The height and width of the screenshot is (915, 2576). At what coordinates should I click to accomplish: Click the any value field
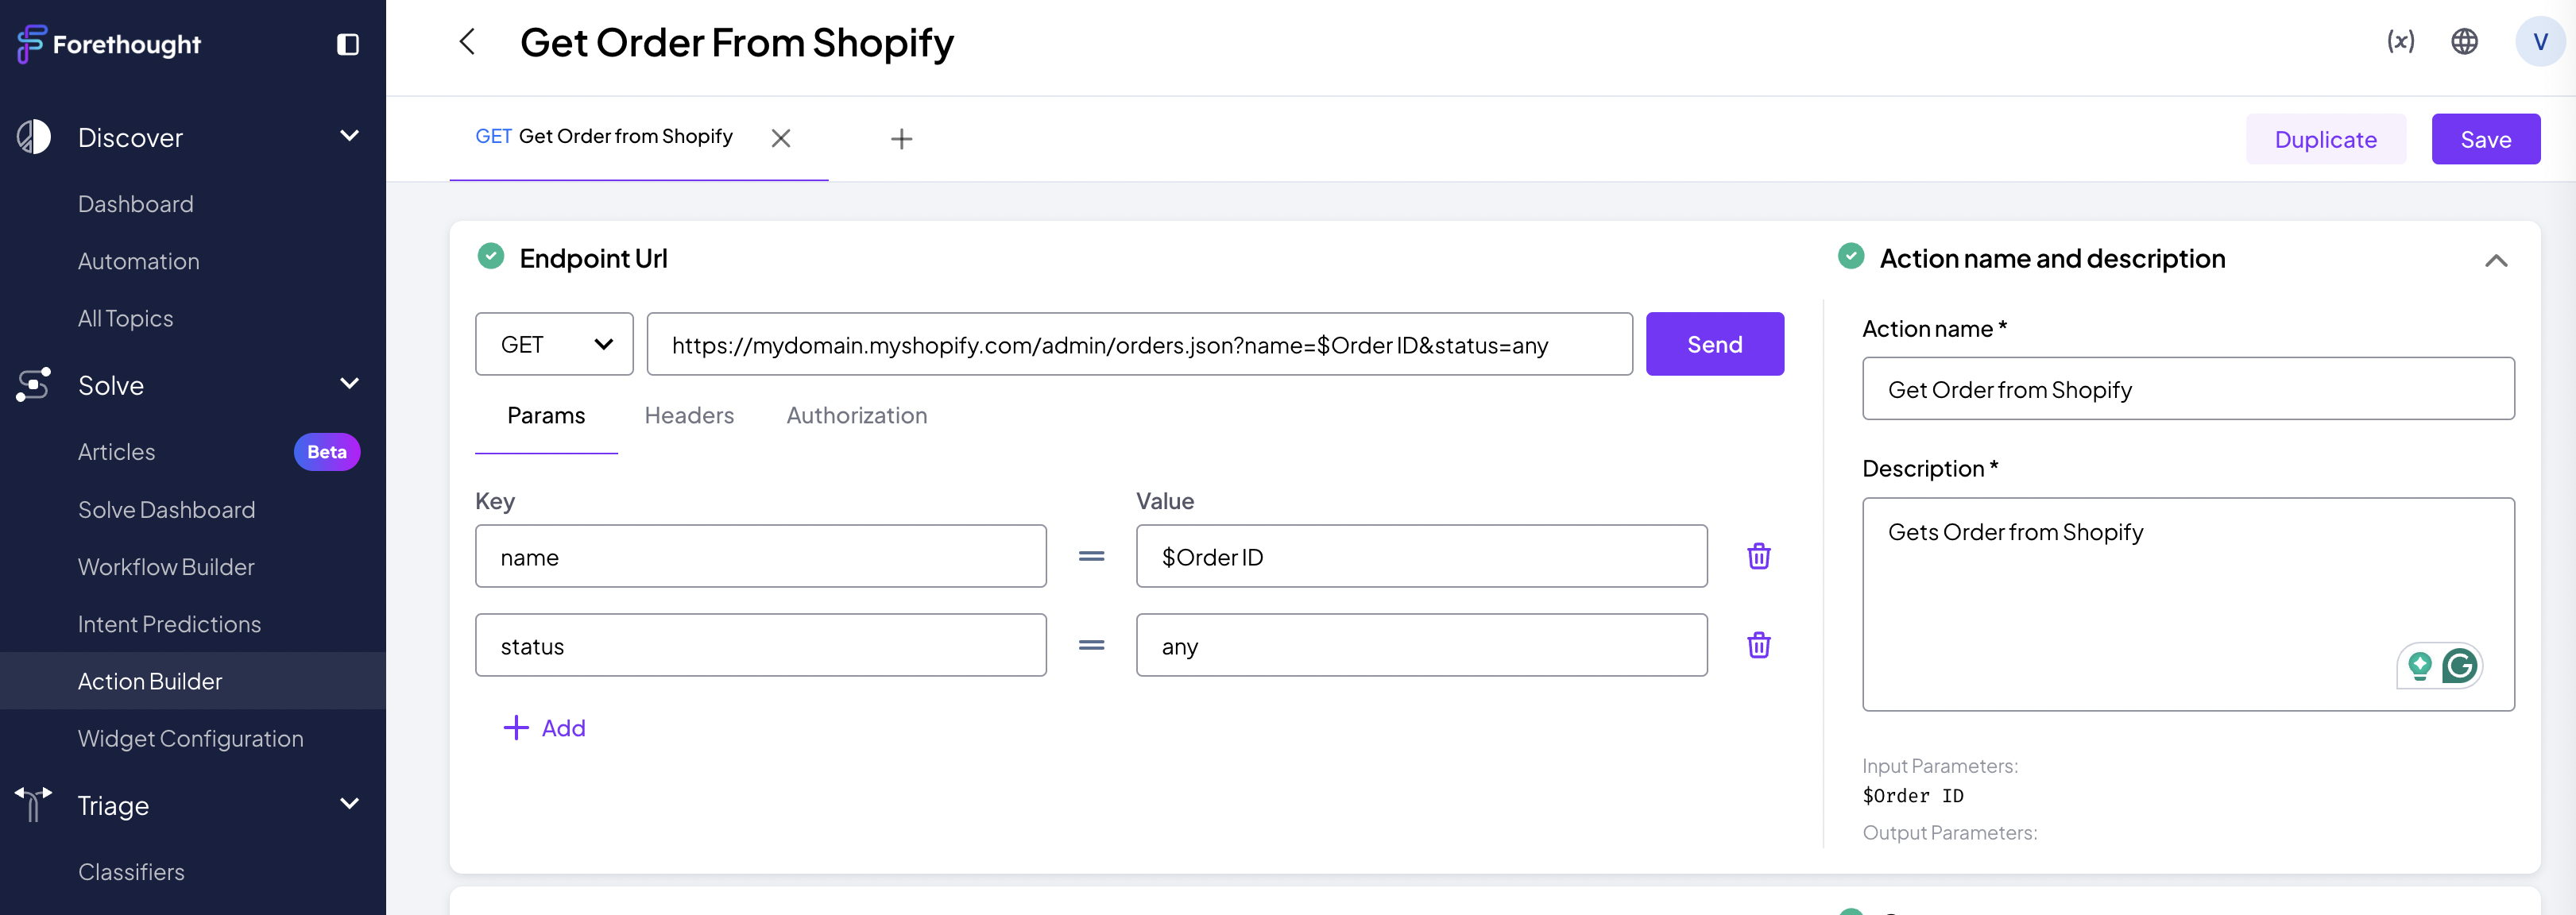click(x=1421, y=645)
